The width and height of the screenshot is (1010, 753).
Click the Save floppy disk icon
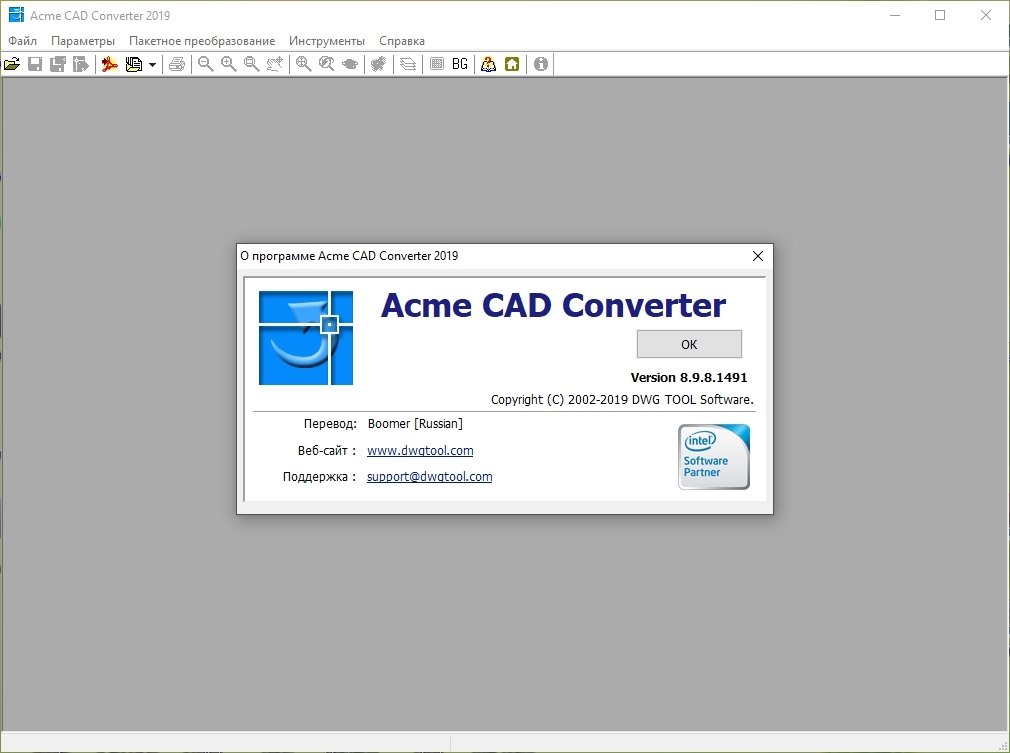click(x=35, y=64)
